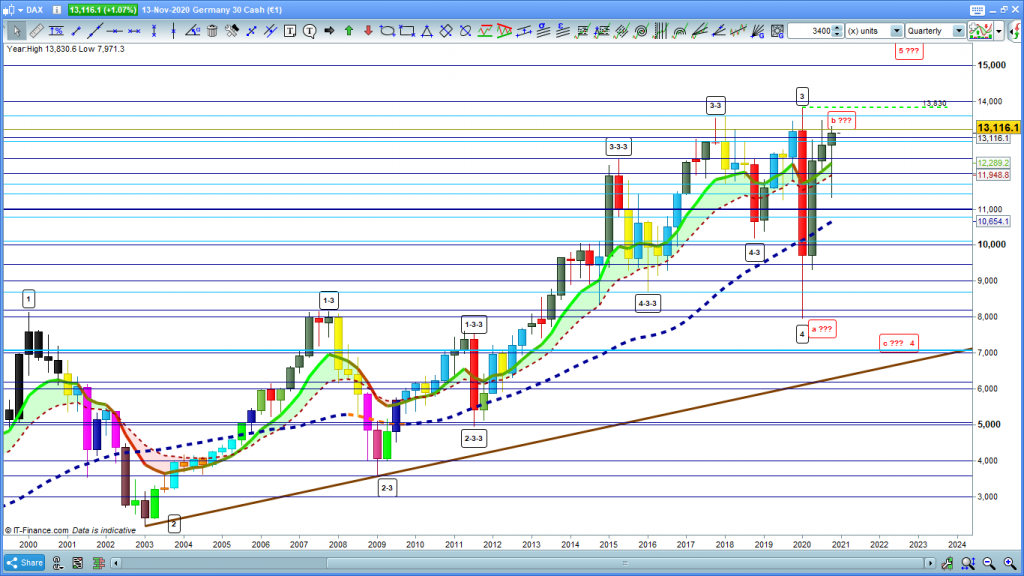
Task: Click the trash can delete tool
Action: (212, 31)
